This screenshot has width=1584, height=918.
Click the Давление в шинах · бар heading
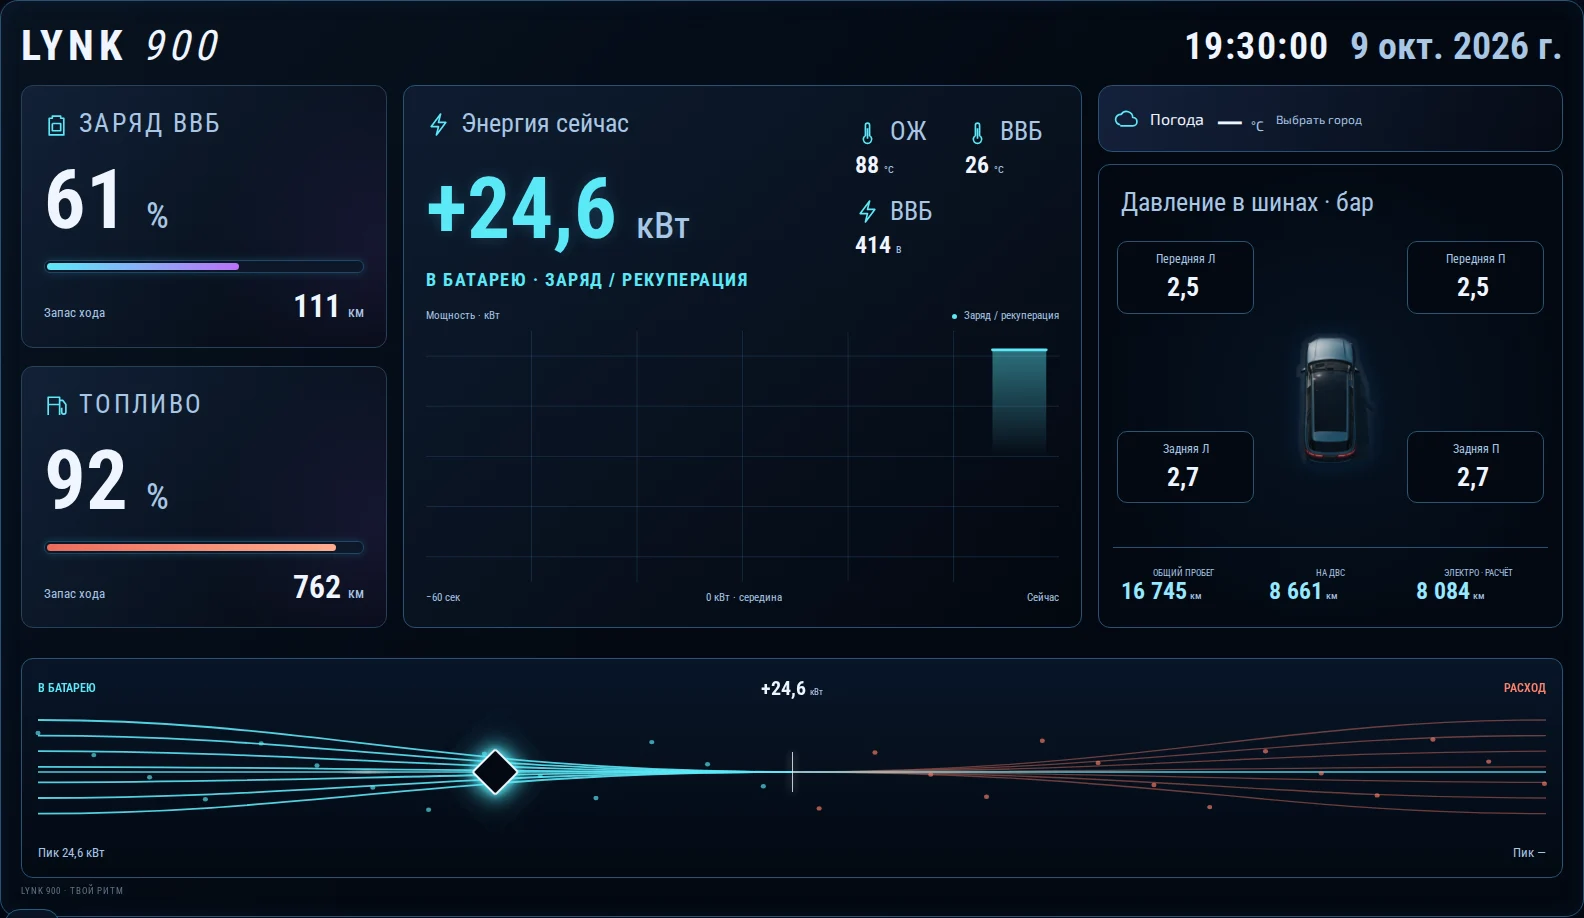(1247, 203)
